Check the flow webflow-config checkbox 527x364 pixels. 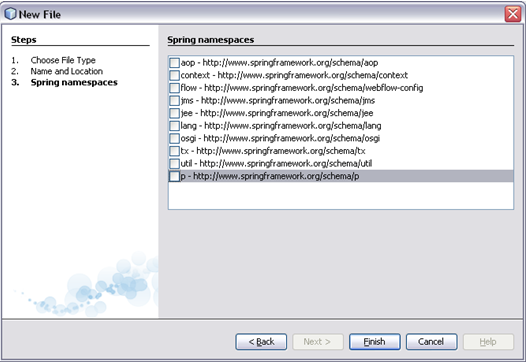click(174, 88)
